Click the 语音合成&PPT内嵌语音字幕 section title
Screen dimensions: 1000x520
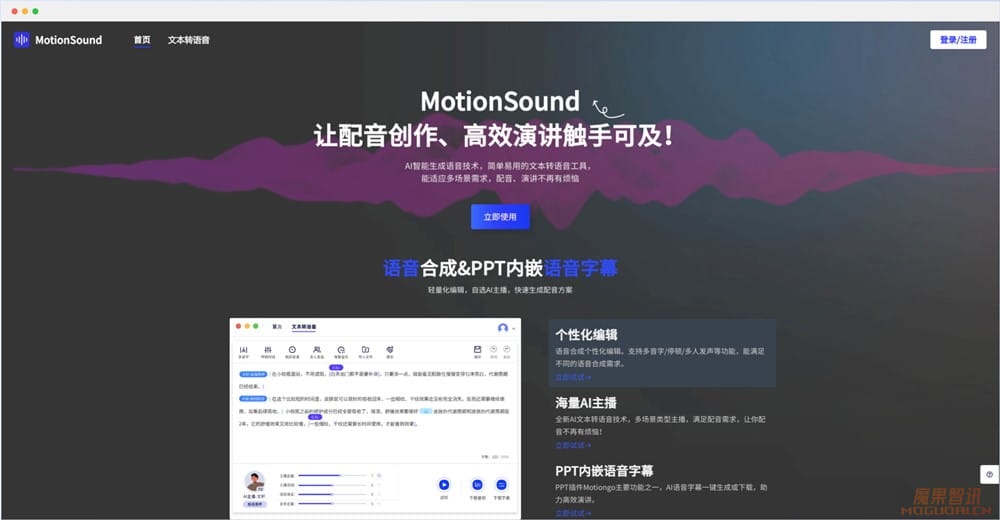click(500, 268)
